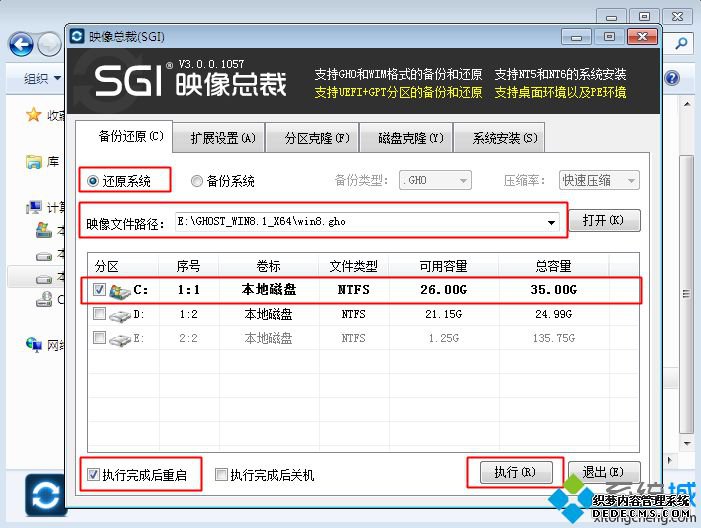
Task: Minimize the 映像总裁(SGI) window
Action: click(x=577, y=37)
